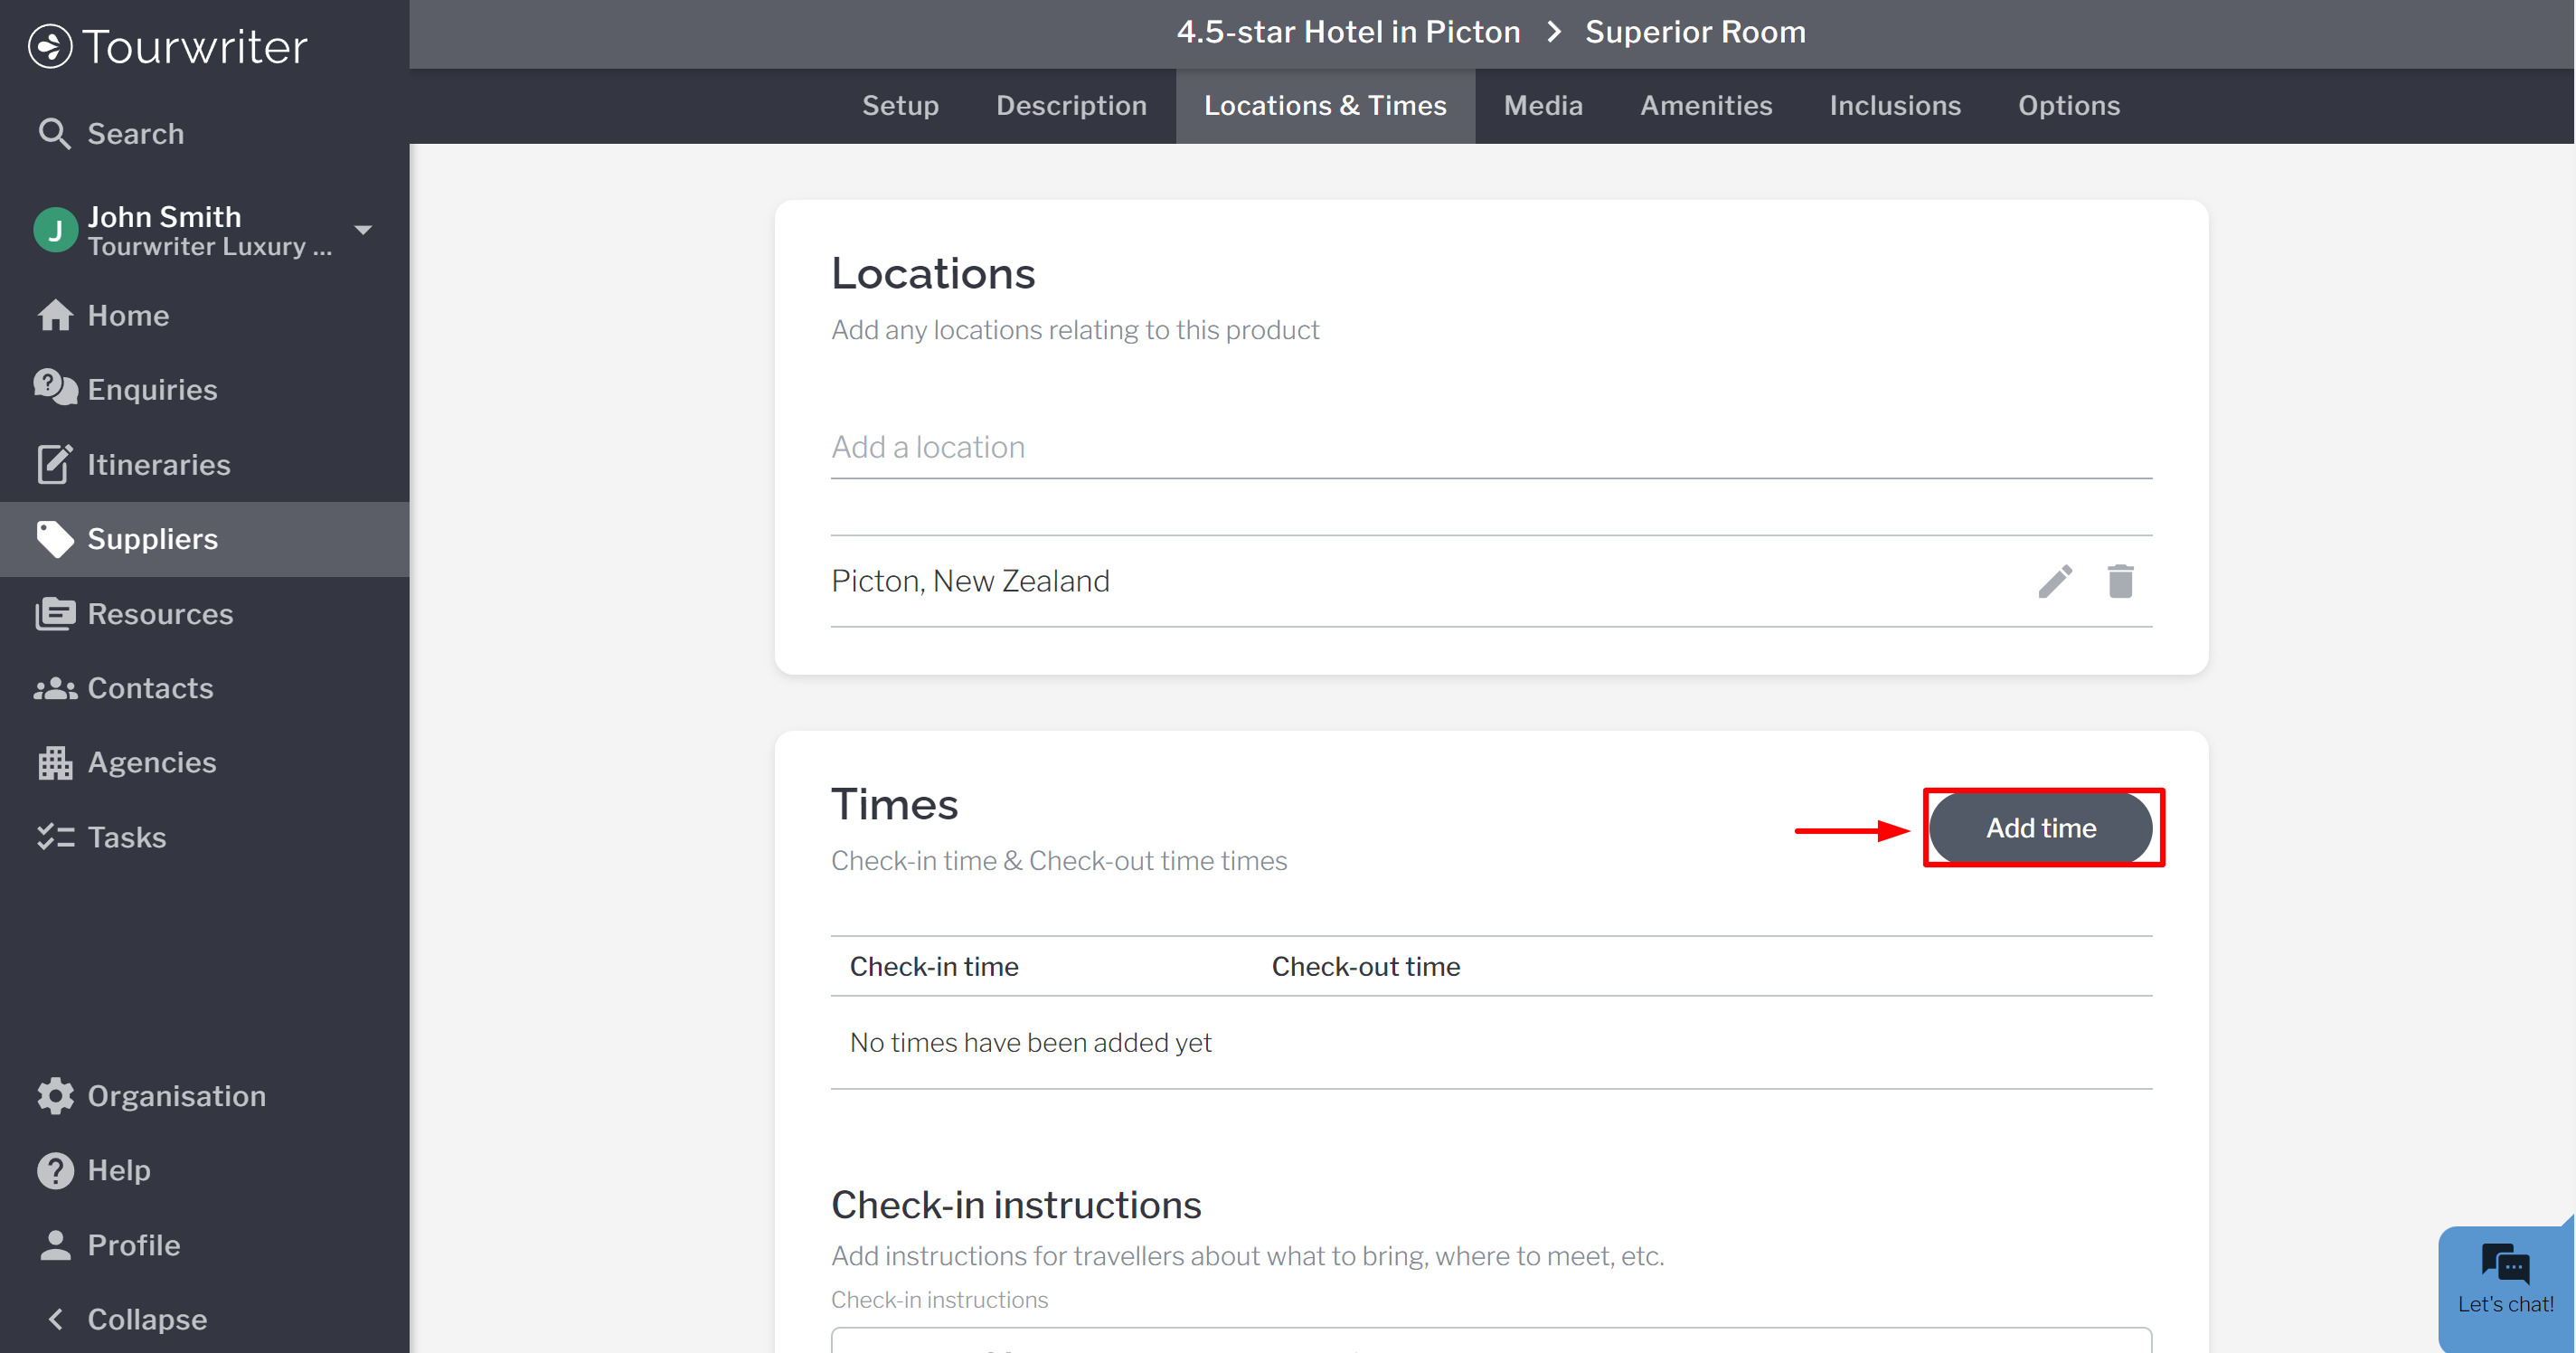Click the Add a location field
2576x1353 pixels.
[x=1490, y=447]
